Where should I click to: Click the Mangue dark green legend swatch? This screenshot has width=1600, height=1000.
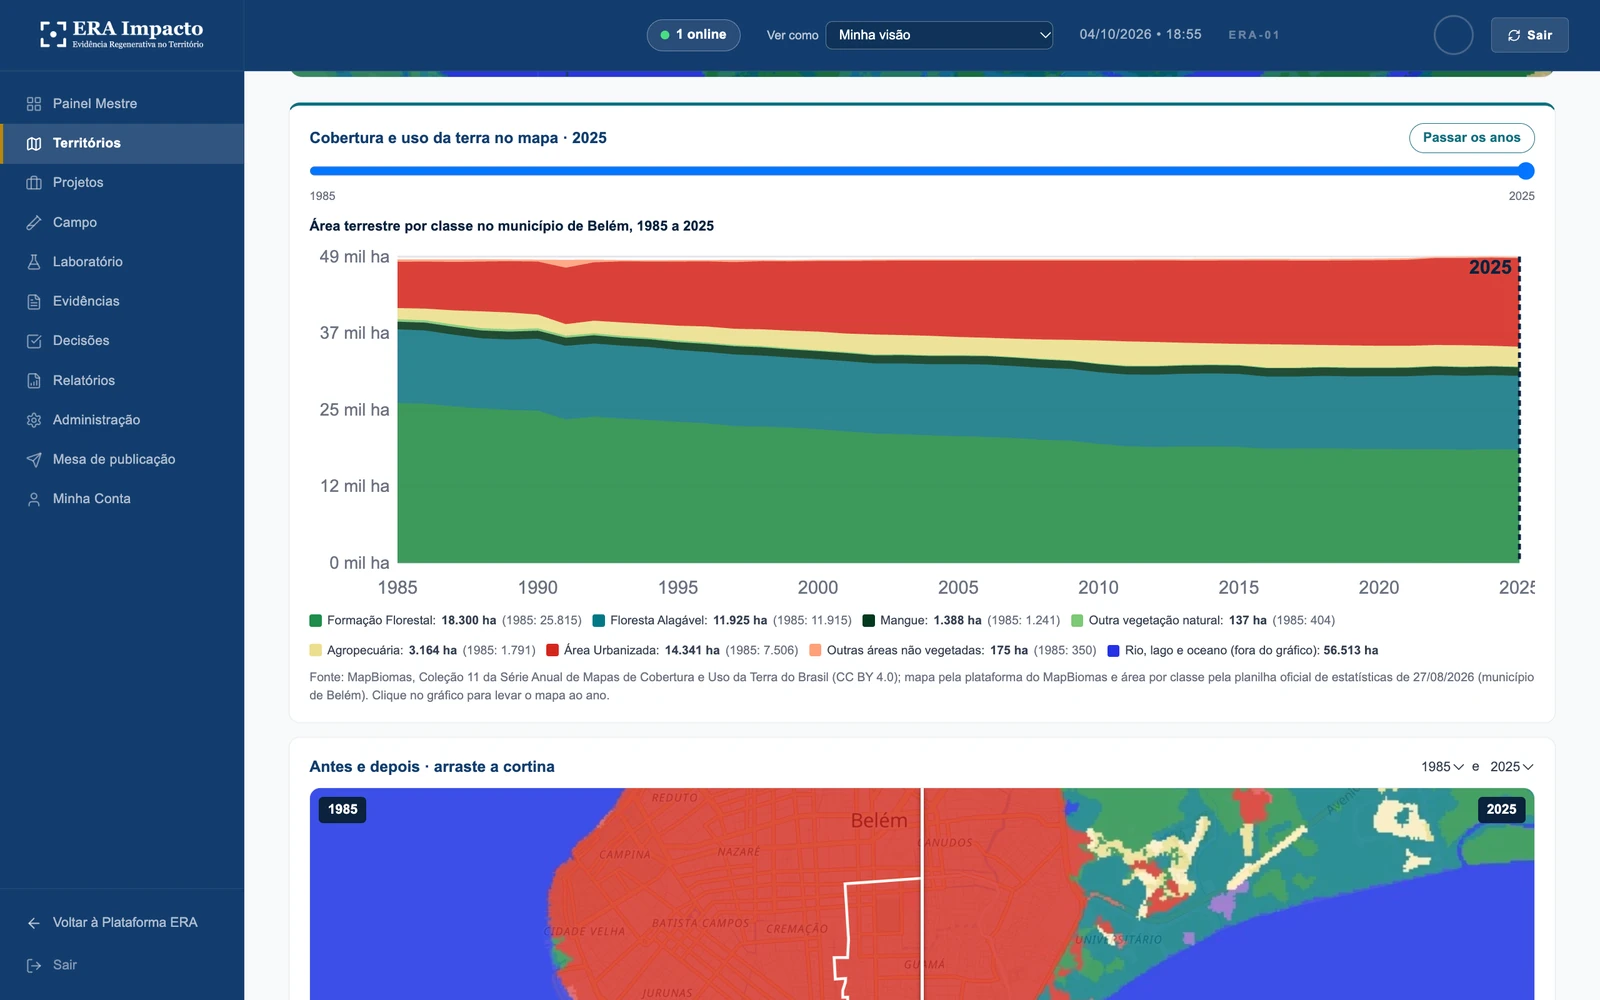(x=869, y=621)
